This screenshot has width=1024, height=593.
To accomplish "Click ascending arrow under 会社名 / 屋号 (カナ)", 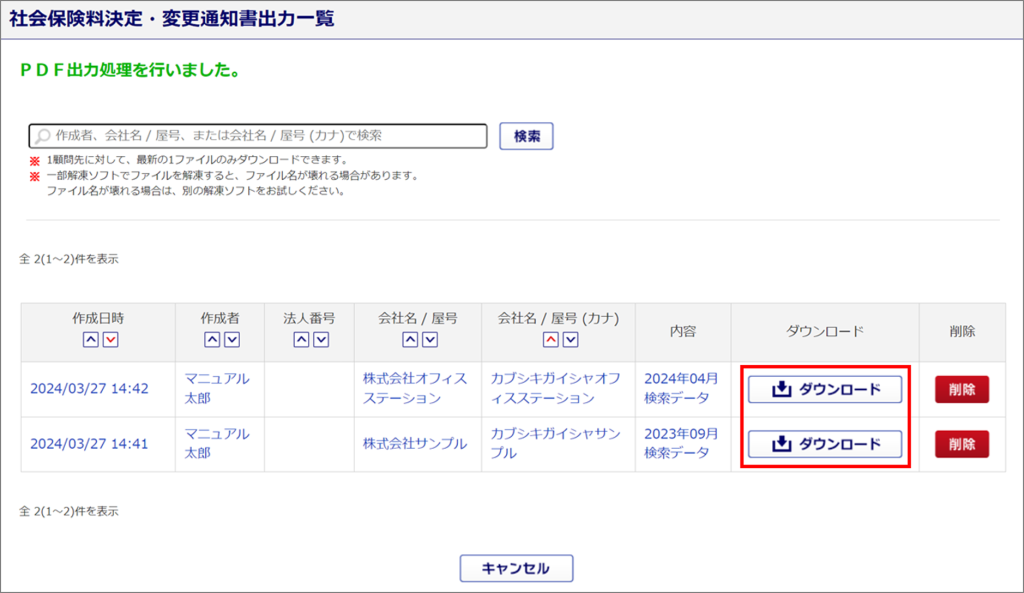I will [550, 340].
